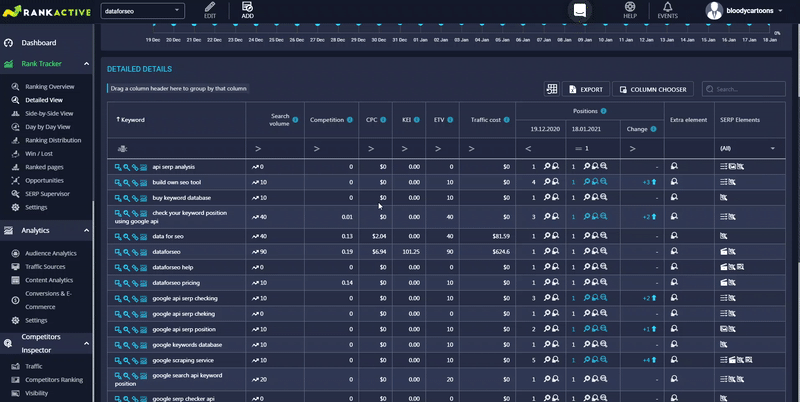
Task: Open the Column Chooser
Action: [653, 89]
